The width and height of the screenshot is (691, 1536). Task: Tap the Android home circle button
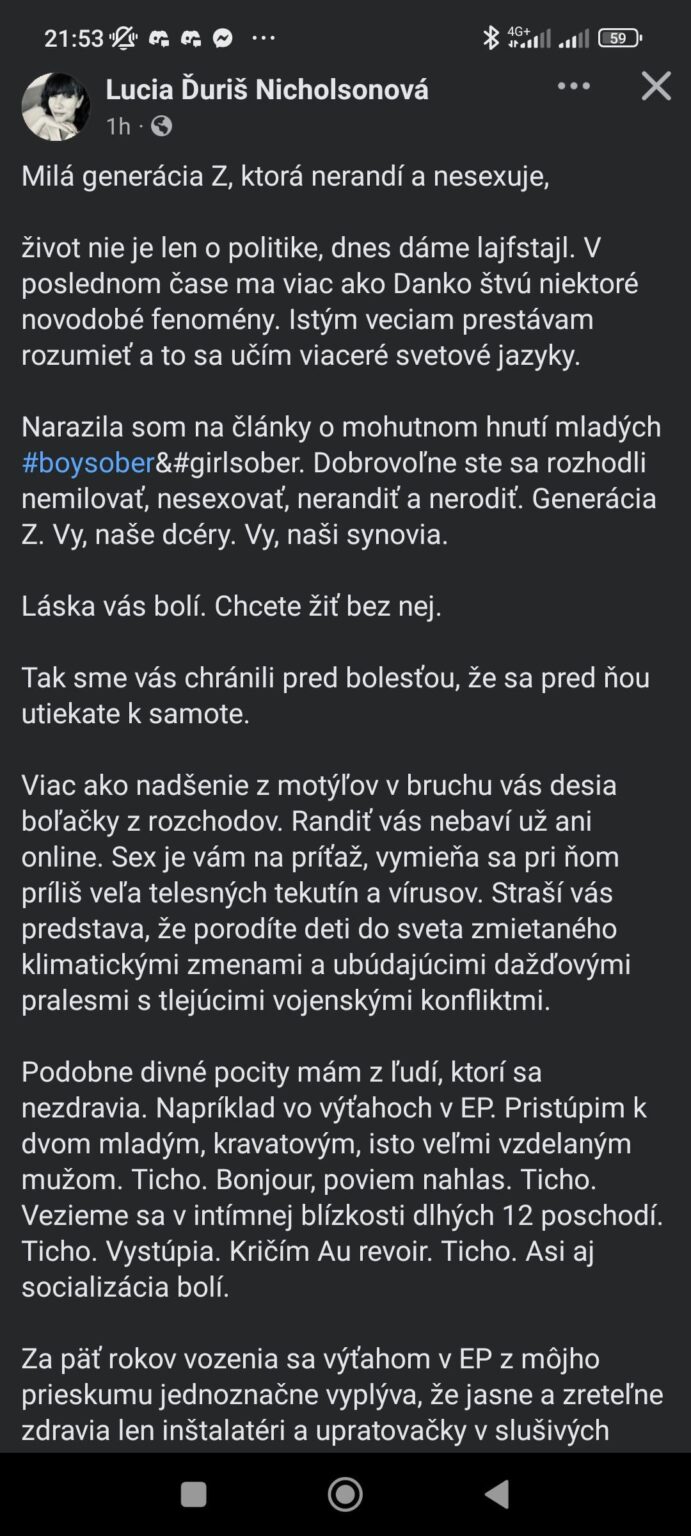tap(345, 1494)
